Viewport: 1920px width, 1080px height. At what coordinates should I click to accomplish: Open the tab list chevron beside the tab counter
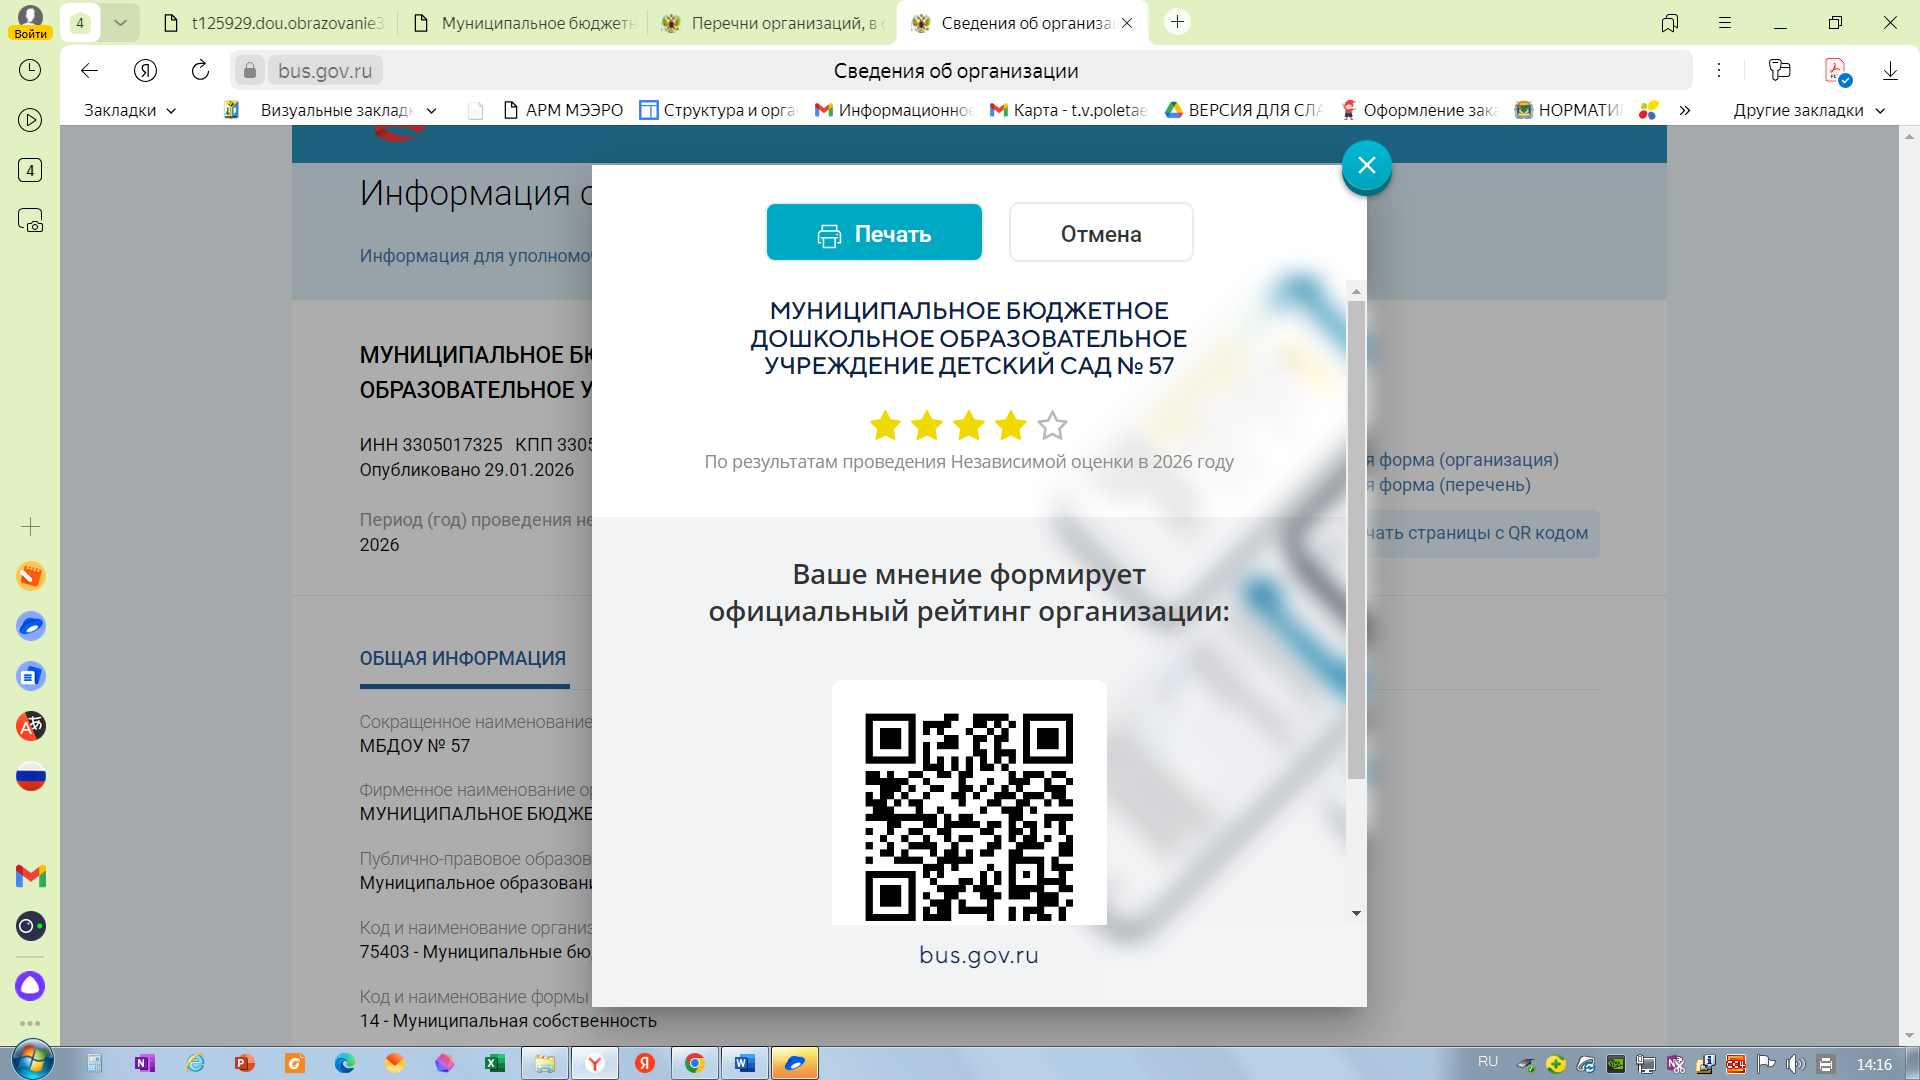point(120,20)
